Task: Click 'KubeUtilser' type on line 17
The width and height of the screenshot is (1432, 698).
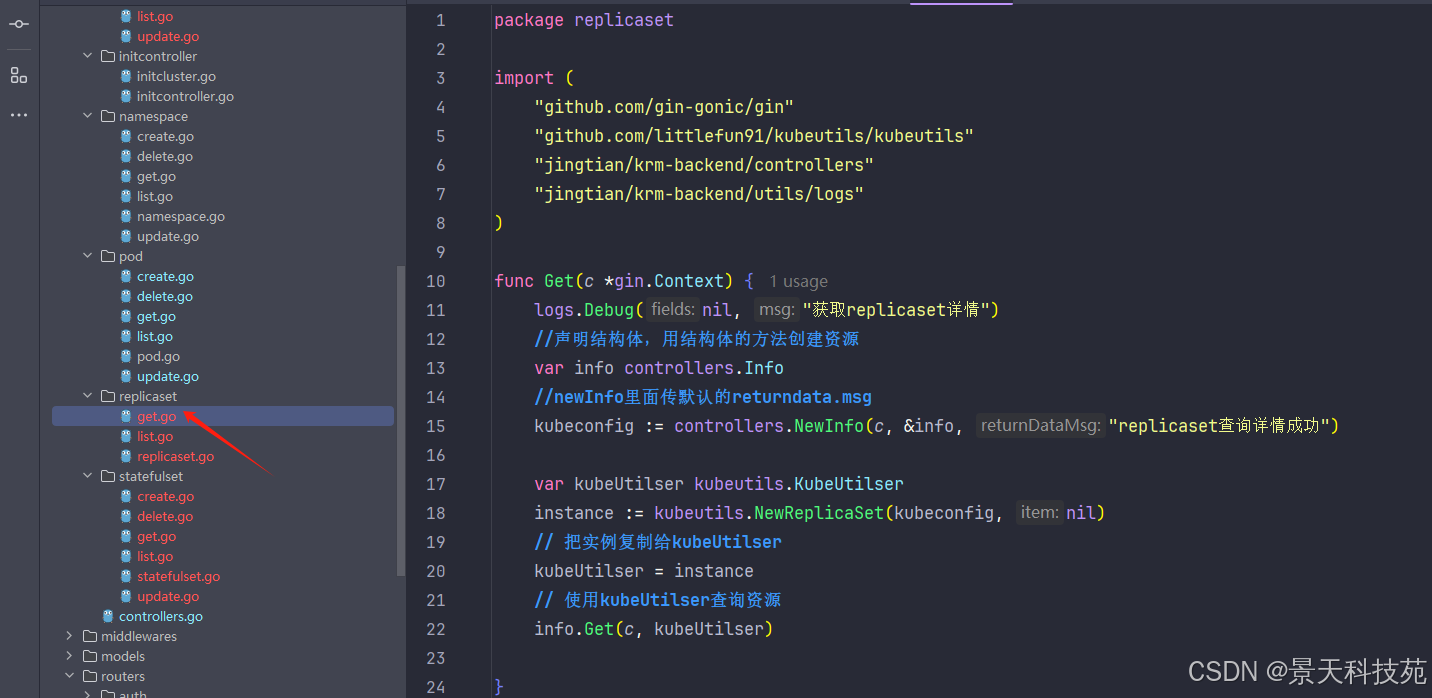Action: tap(849, 484)
